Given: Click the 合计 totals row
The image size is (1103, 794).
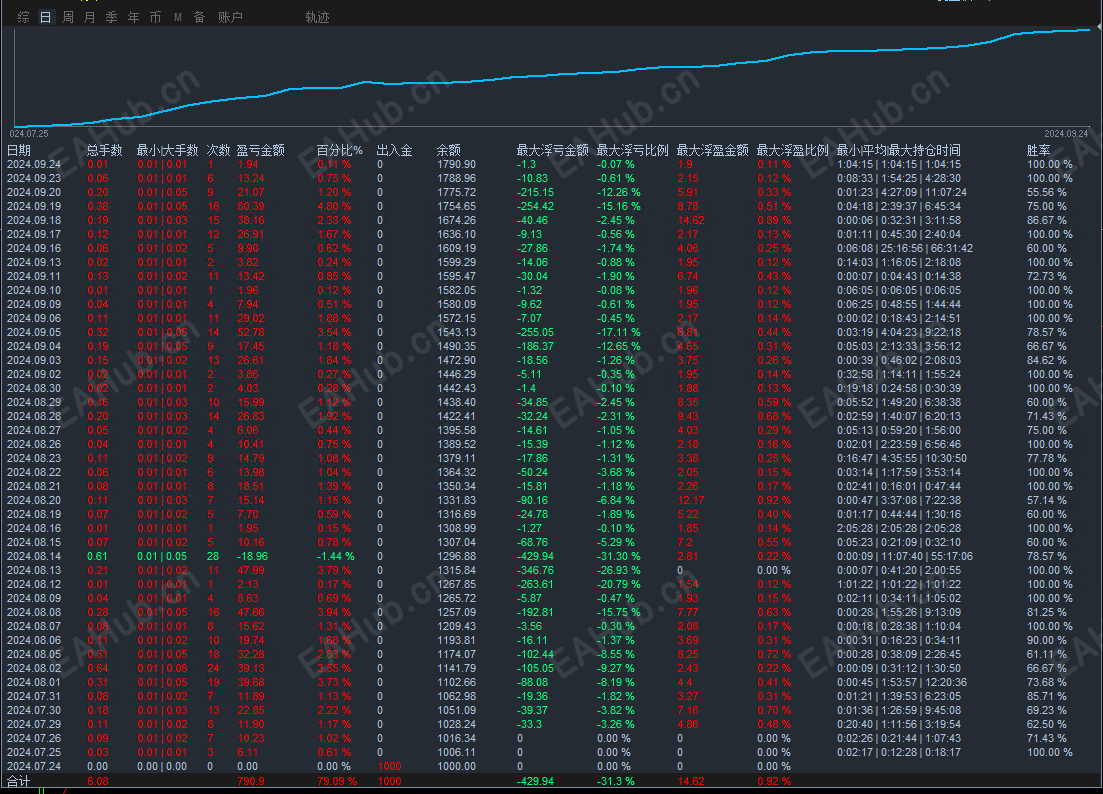Looking at the screenshot, I should tap(552, 781).
